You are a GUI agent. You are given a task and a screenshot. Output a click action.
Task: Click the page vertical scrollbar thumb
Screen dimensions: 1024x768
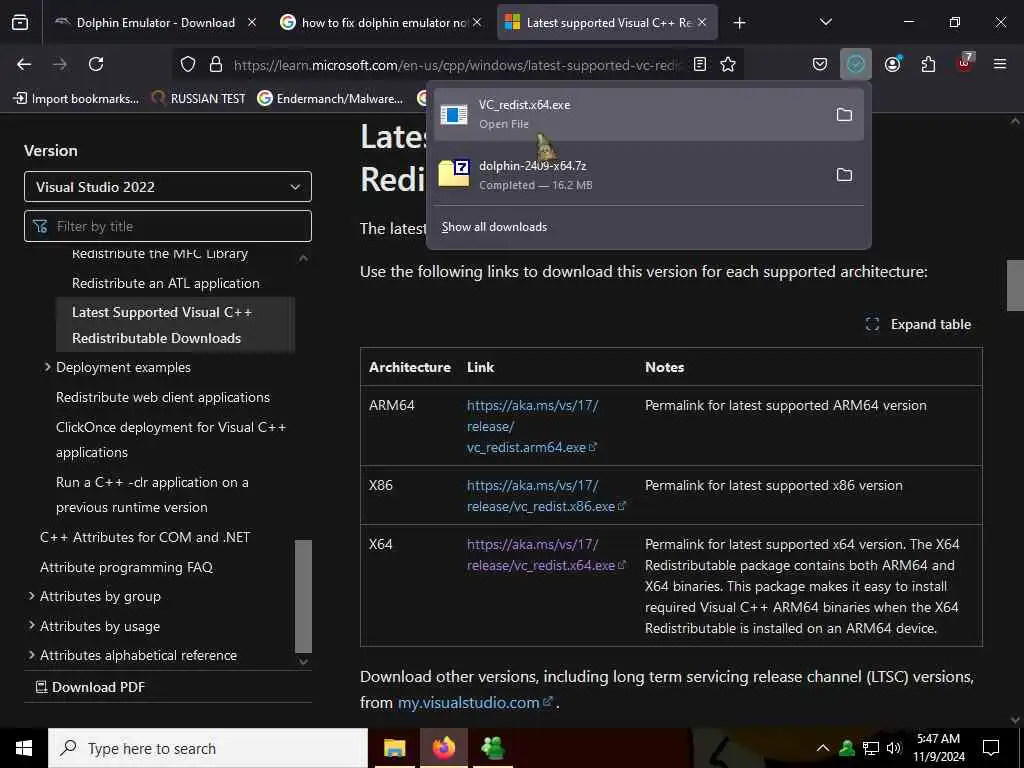point(1015,286)
